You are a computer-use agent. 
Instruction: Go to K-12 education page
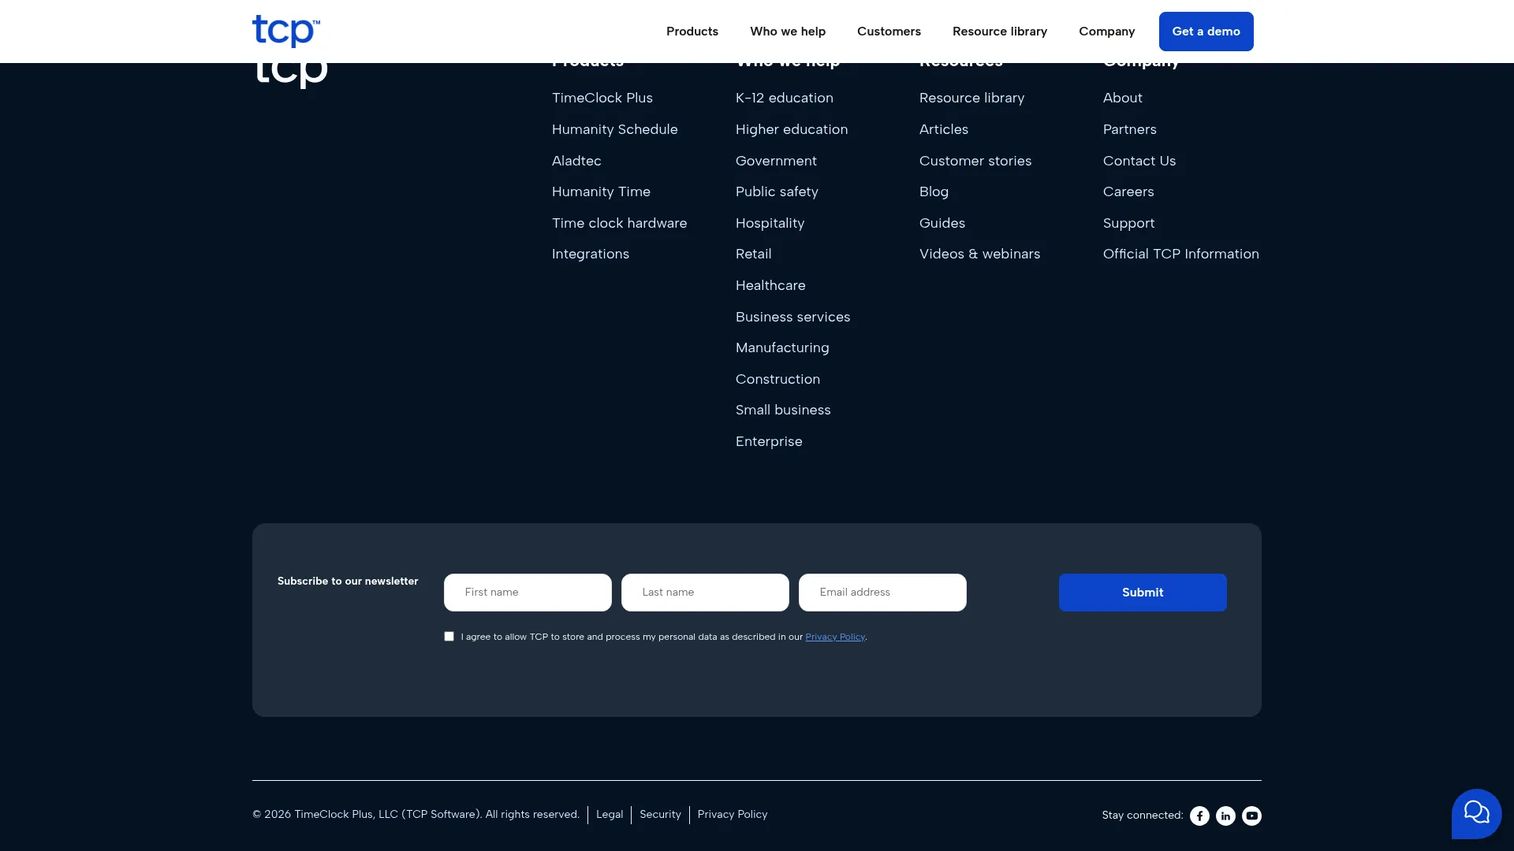[784, 98]
